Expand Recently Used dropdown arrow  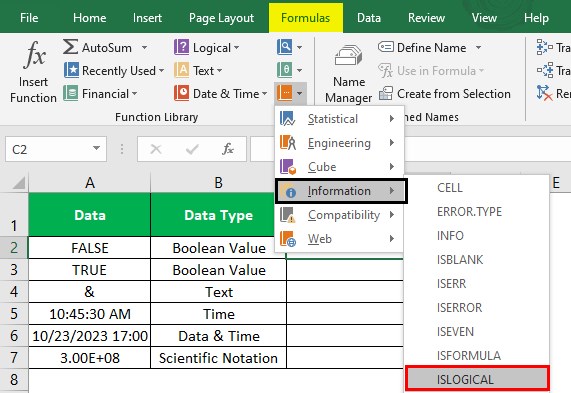pyautogui.click(x=161, y=71)
